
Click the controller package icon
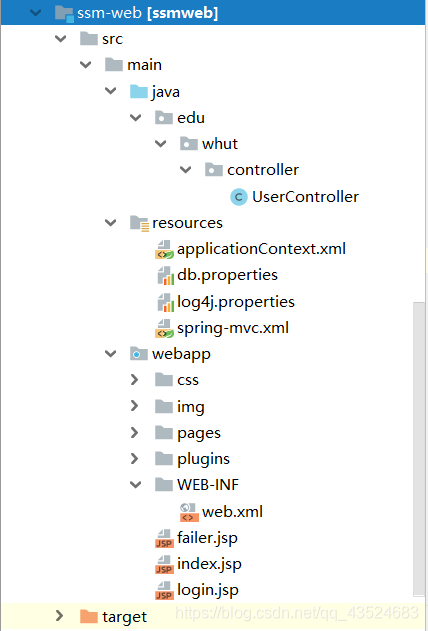click(214, 170)
